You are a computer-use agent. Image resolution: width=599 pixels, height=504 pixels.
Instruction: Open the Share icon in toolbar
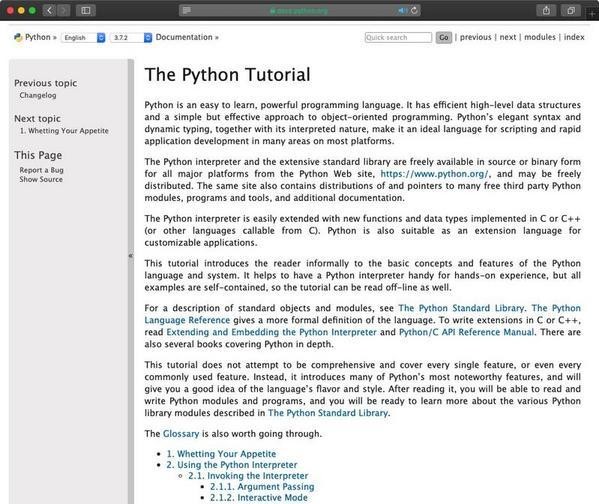(546, 10)
